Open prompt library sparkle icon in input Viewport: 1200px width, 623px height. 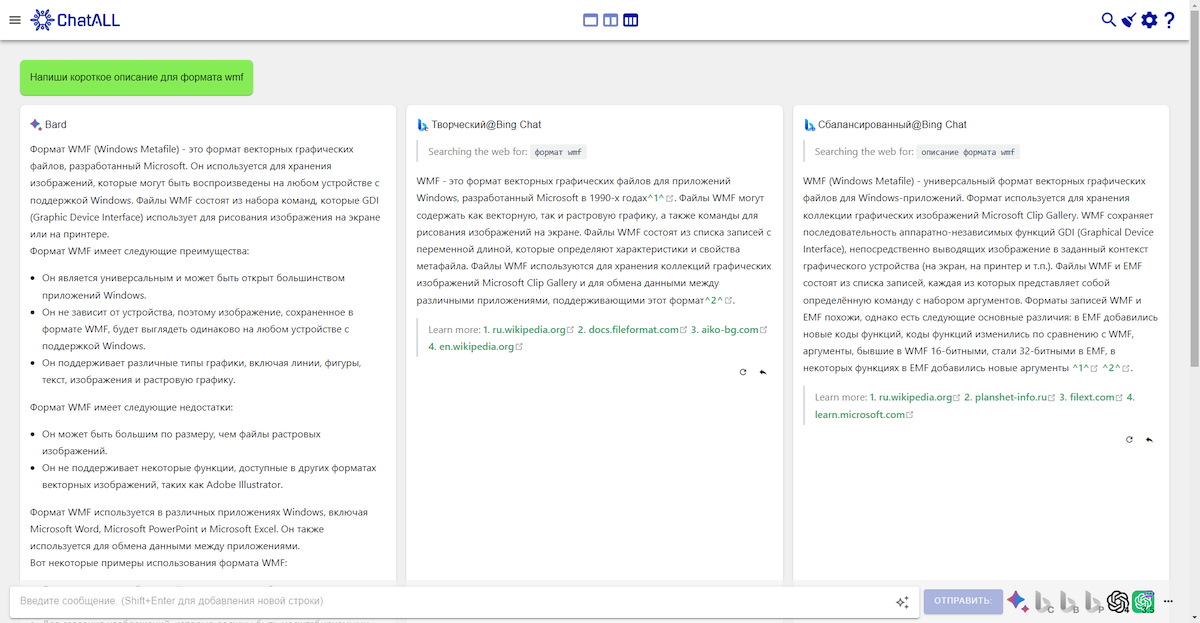(902, 601)
